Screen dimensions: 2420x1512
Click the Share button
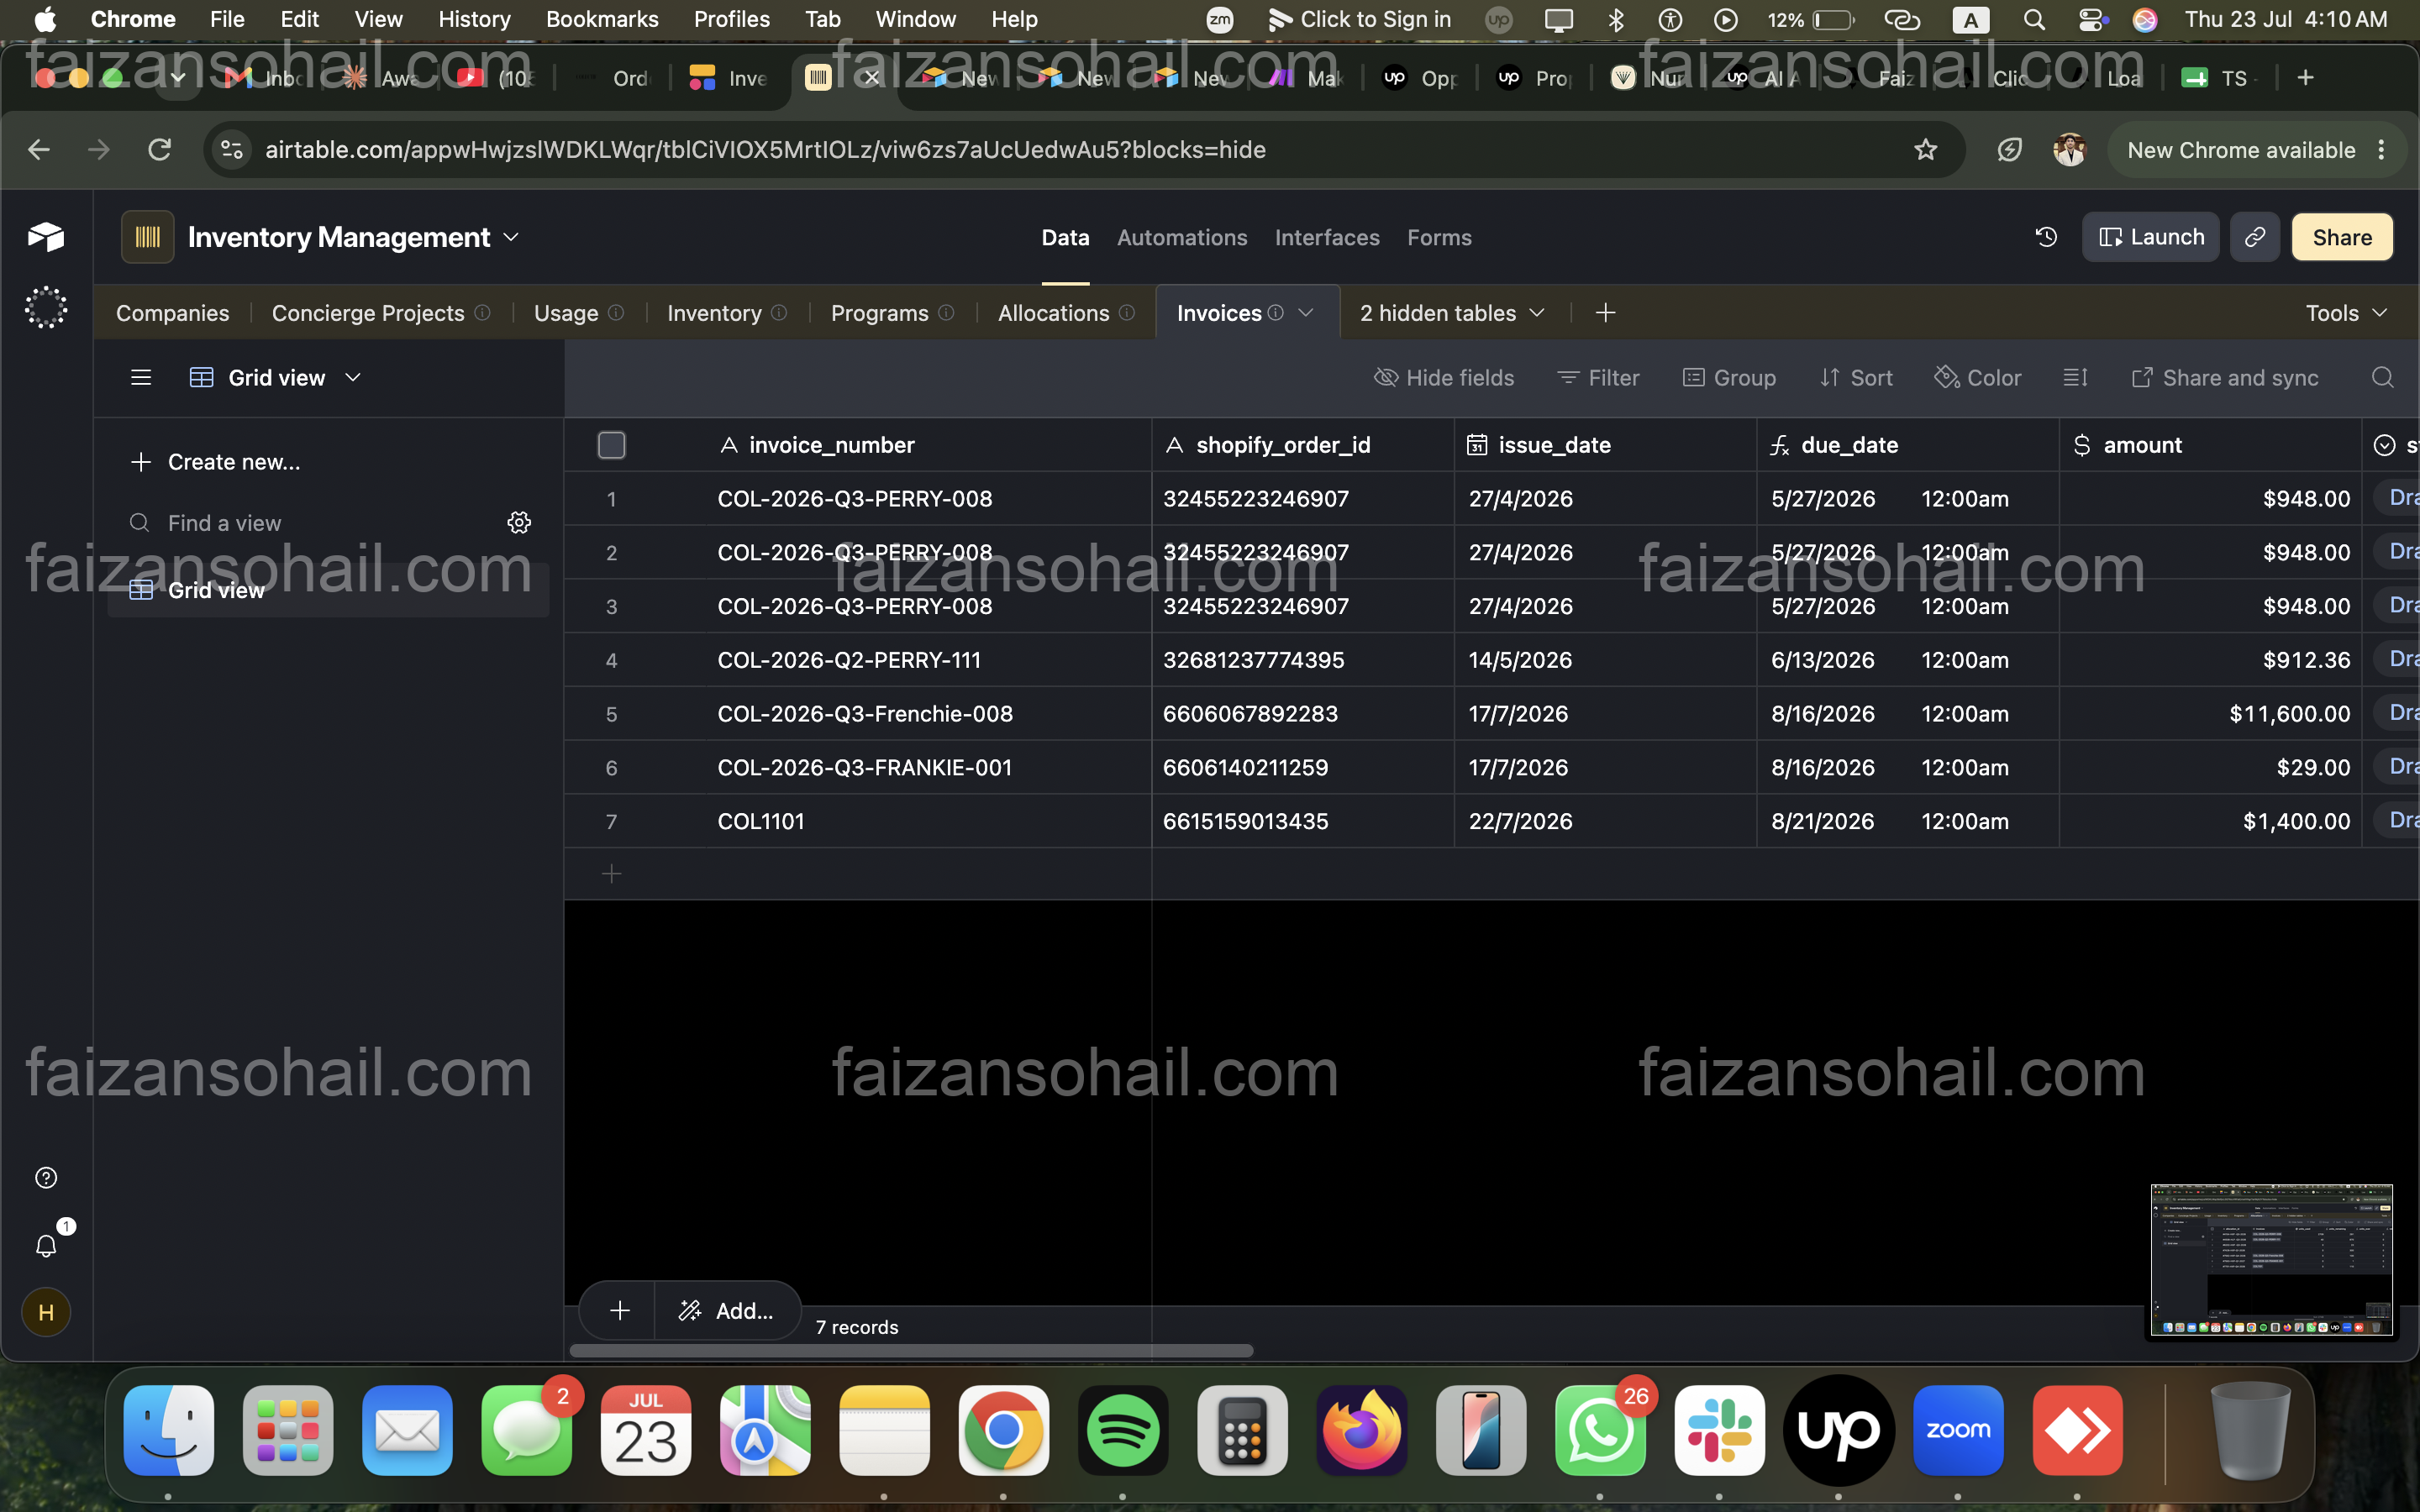(2342, 237)
